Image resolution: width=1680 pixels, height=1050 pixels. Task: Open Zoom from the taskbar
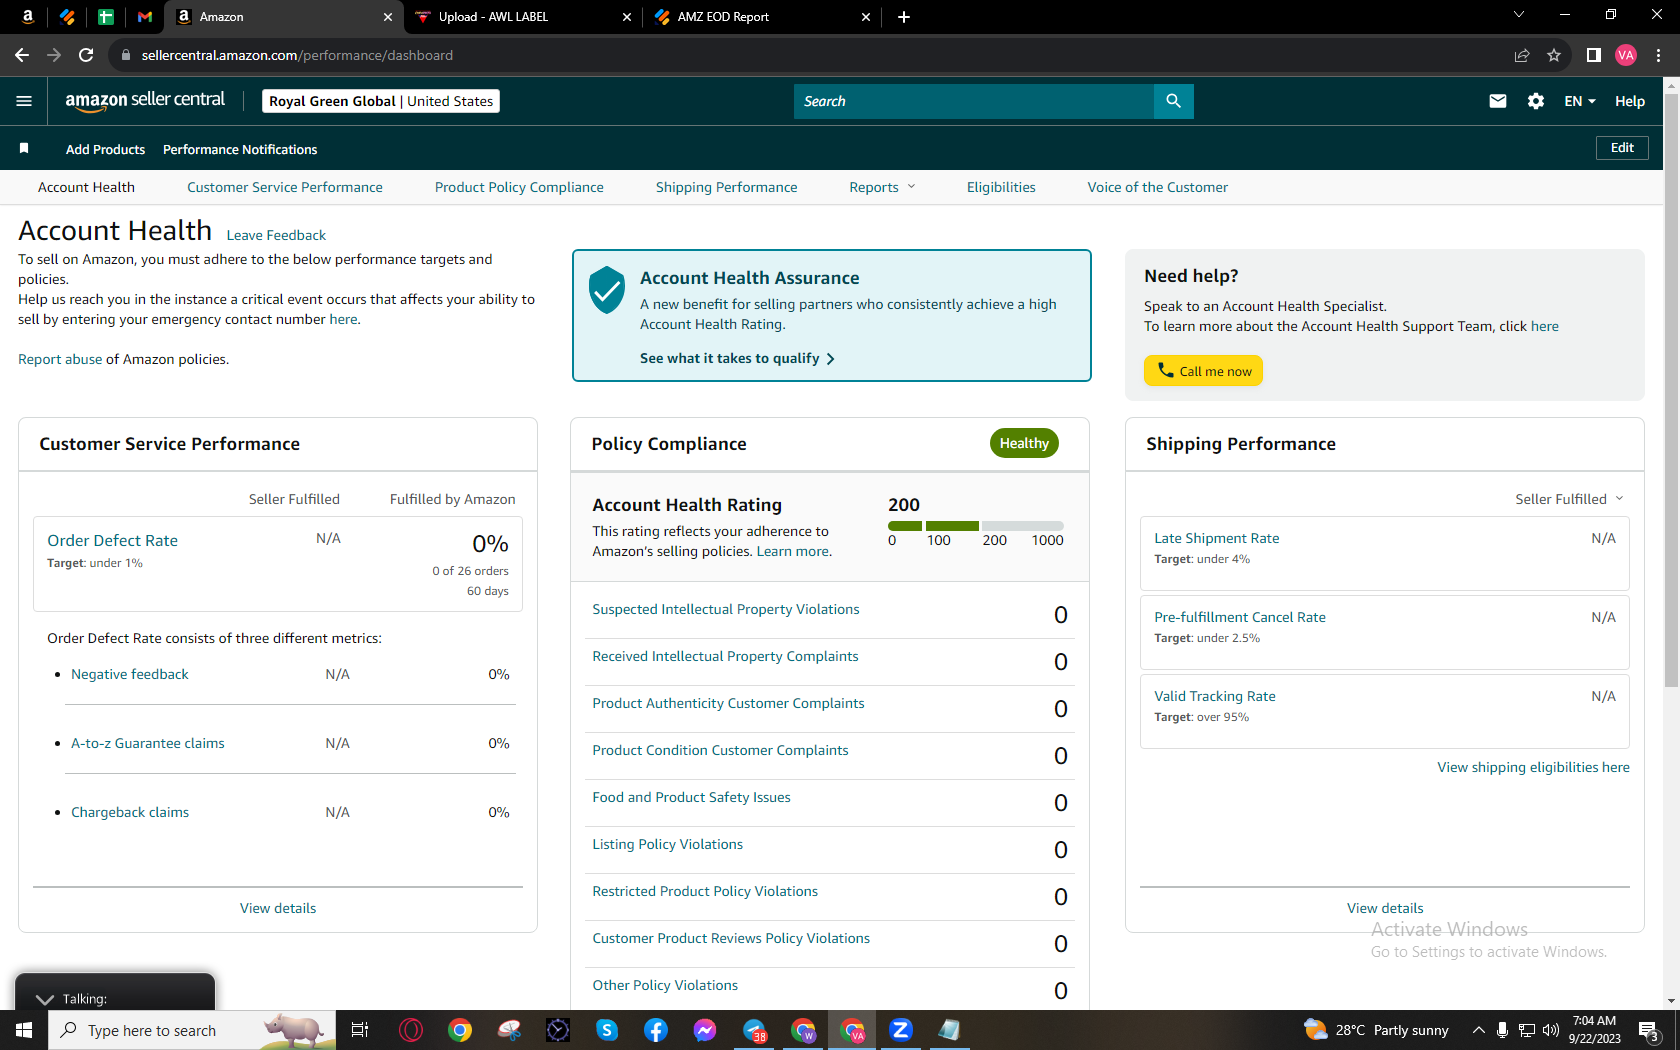tap(901, 1030)
